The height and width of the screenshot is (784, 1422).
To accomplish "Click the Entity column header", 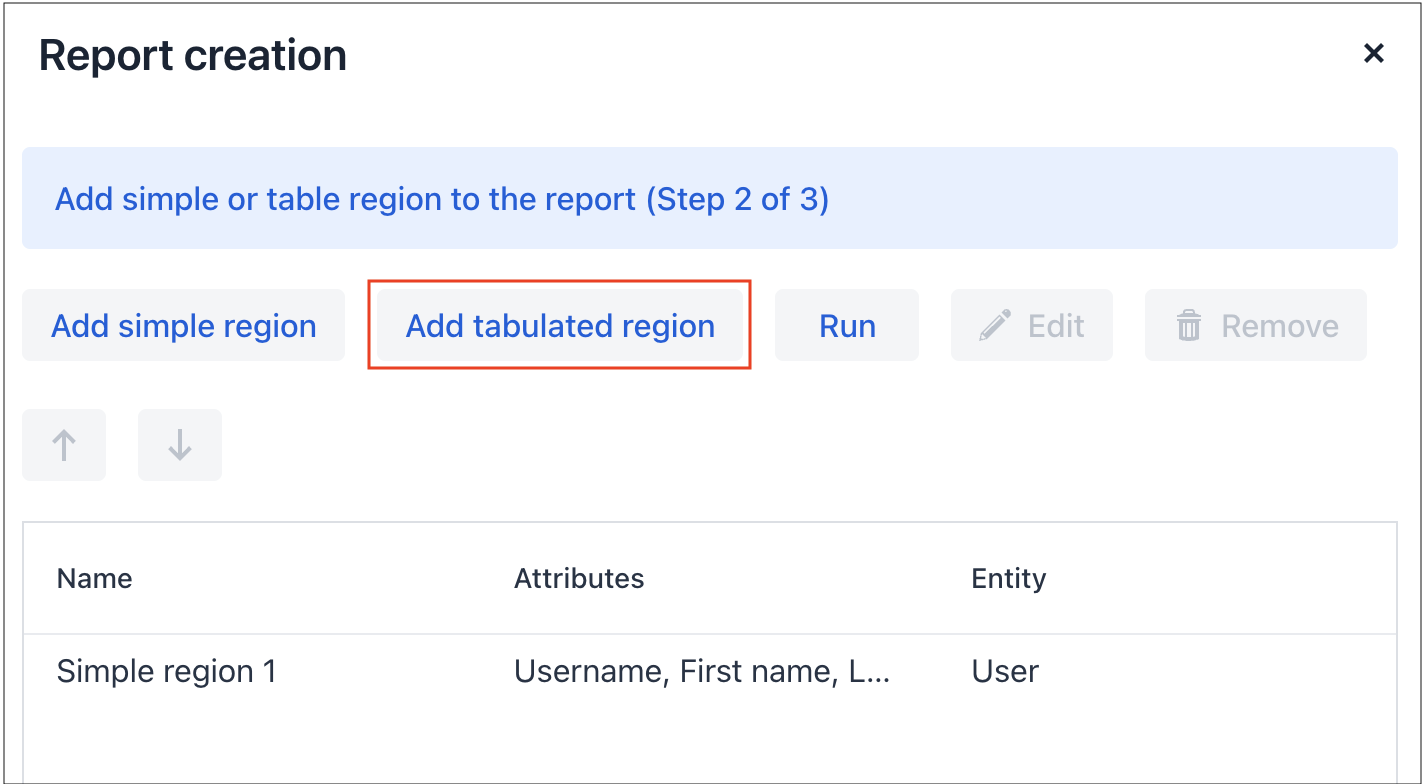I will (x=1008, y=578).
